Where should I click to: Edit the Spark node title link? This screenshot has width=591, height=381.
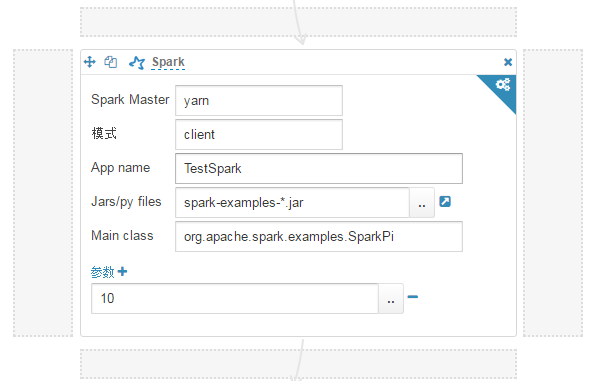coord(168,62)
